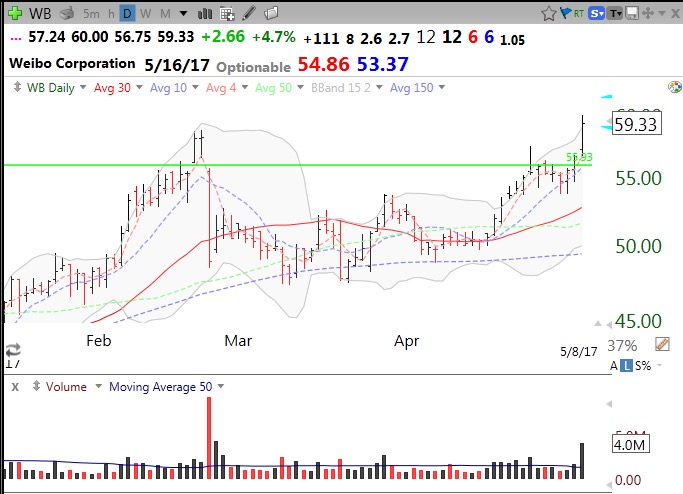Click the up-down arrows beside WB Daily
This screenshot has height=494, width=683.
[x=17, y=87]
